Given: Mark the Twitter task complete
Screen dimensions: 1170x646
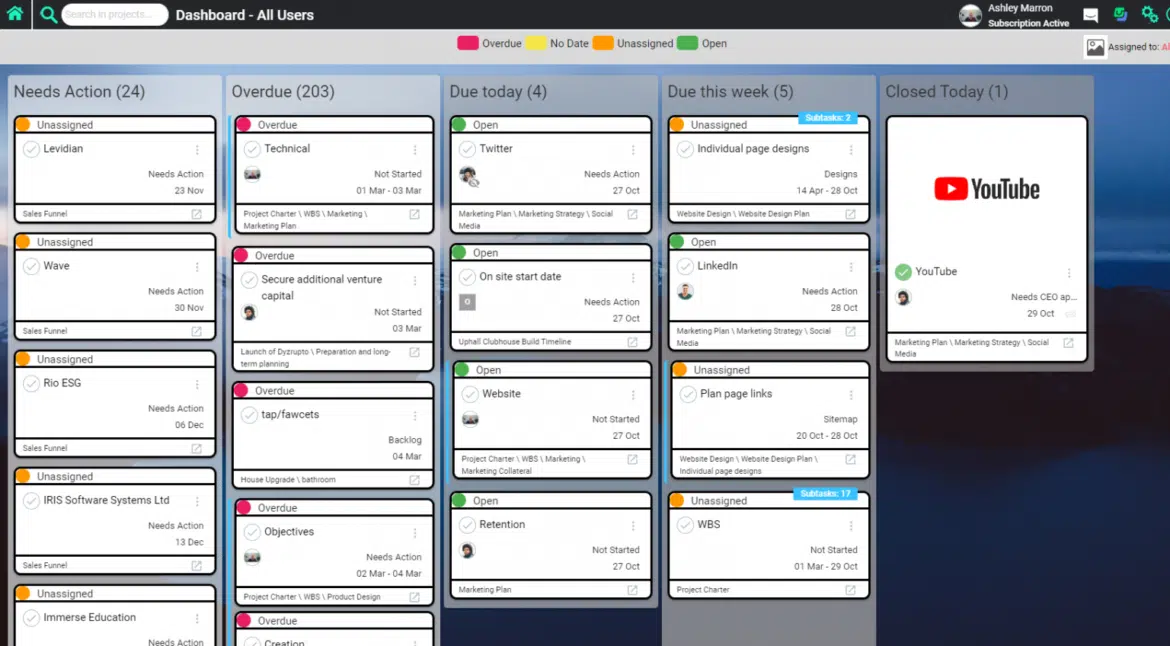Looking at the screenshot, I should pos(467,149).
